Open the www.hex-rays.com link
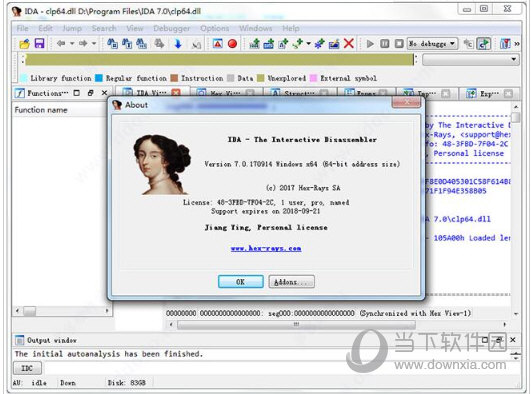Viewport: 531px width, 394px height. tap(266, 248)
